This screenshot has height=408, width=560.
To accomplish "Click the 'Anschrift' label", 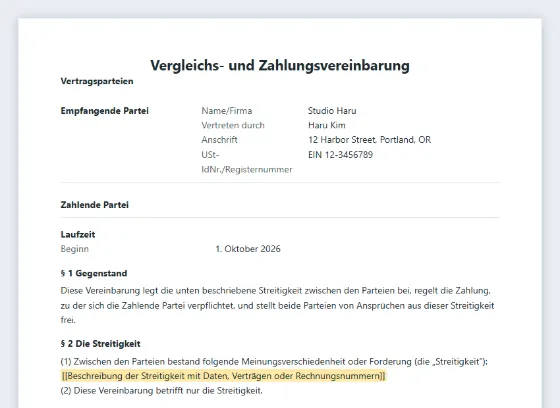I will [x=219, y=140].
